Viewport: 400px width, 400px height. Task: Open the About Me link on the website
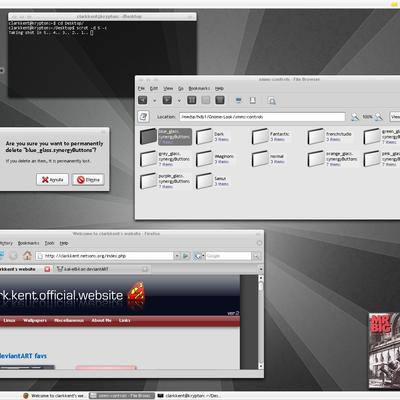point(101,320)
